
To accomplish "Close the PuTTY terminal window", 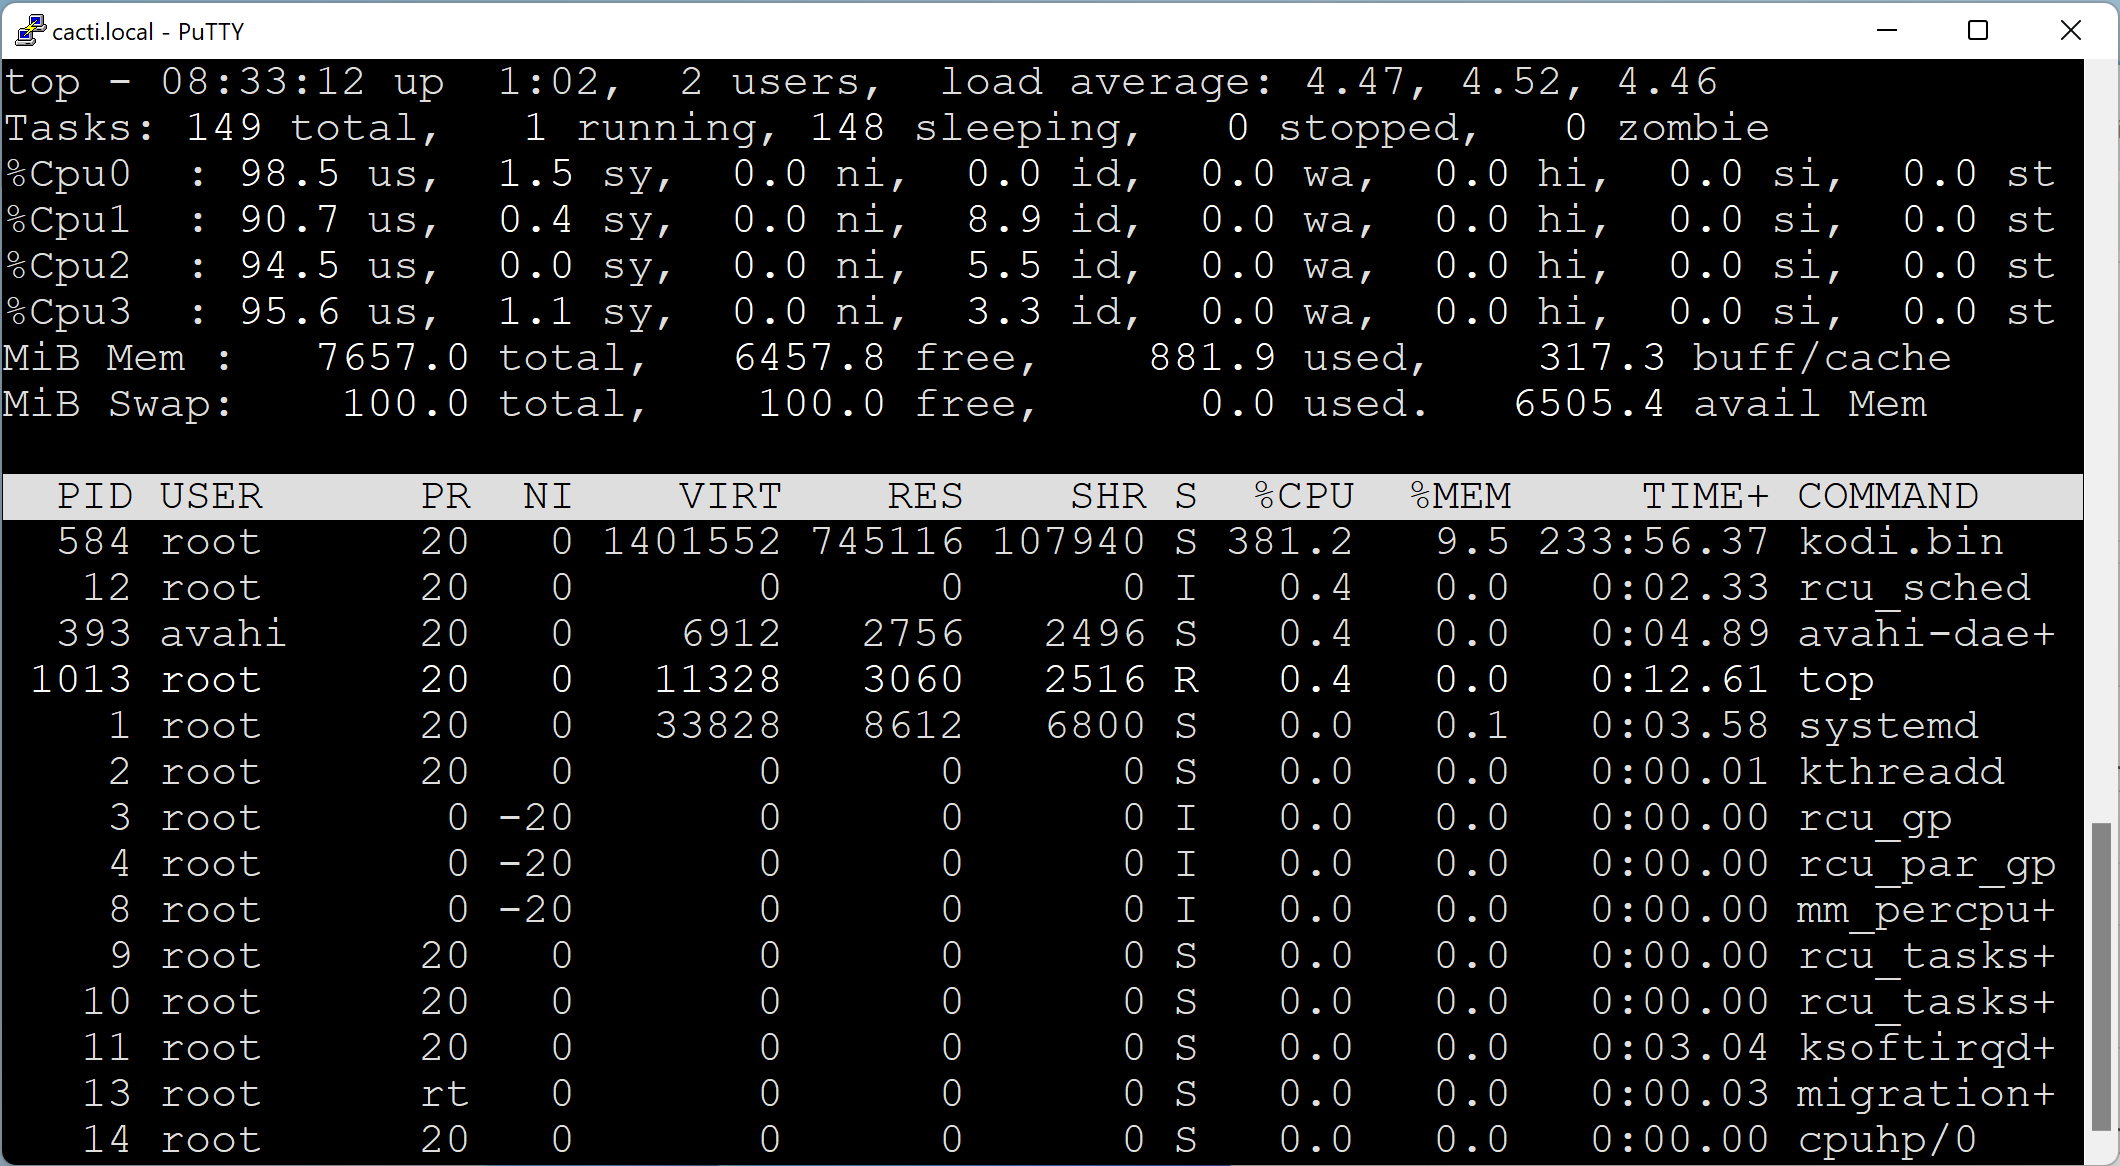I will (2070, 31).
